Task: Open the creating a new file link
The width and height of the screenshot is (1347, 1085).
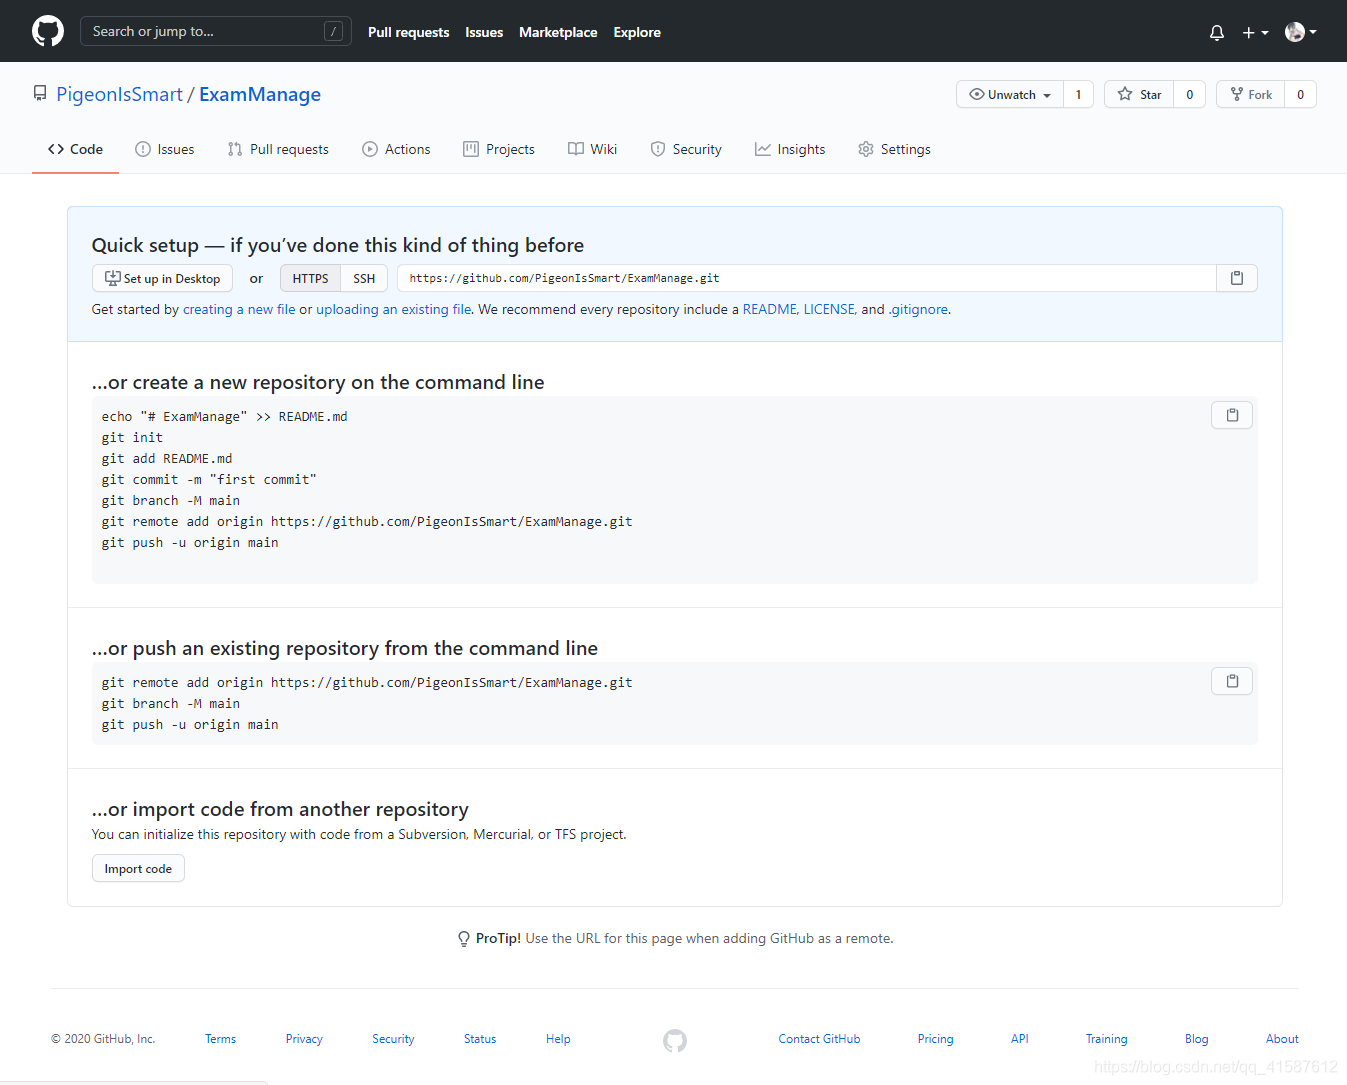Action: click(x=239, y=309)
